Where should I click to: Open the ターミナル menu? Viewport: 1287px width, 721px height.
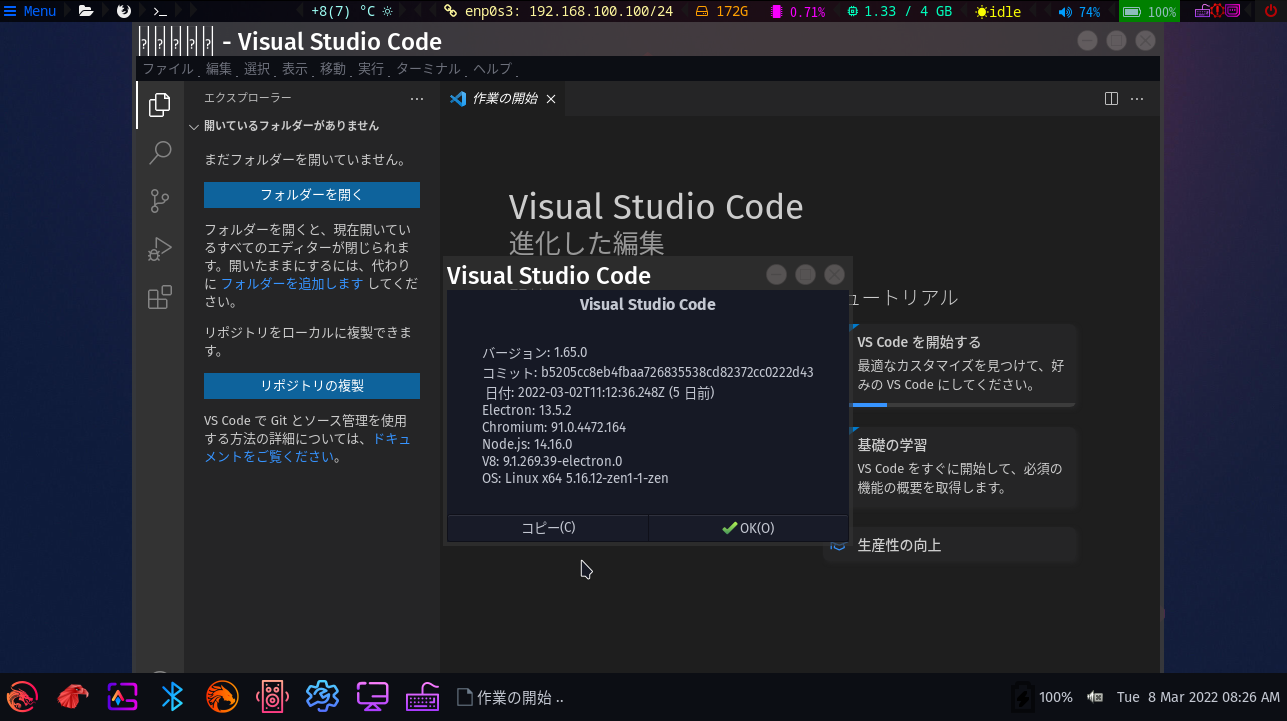pyautogui.click(x=428, y=69)
